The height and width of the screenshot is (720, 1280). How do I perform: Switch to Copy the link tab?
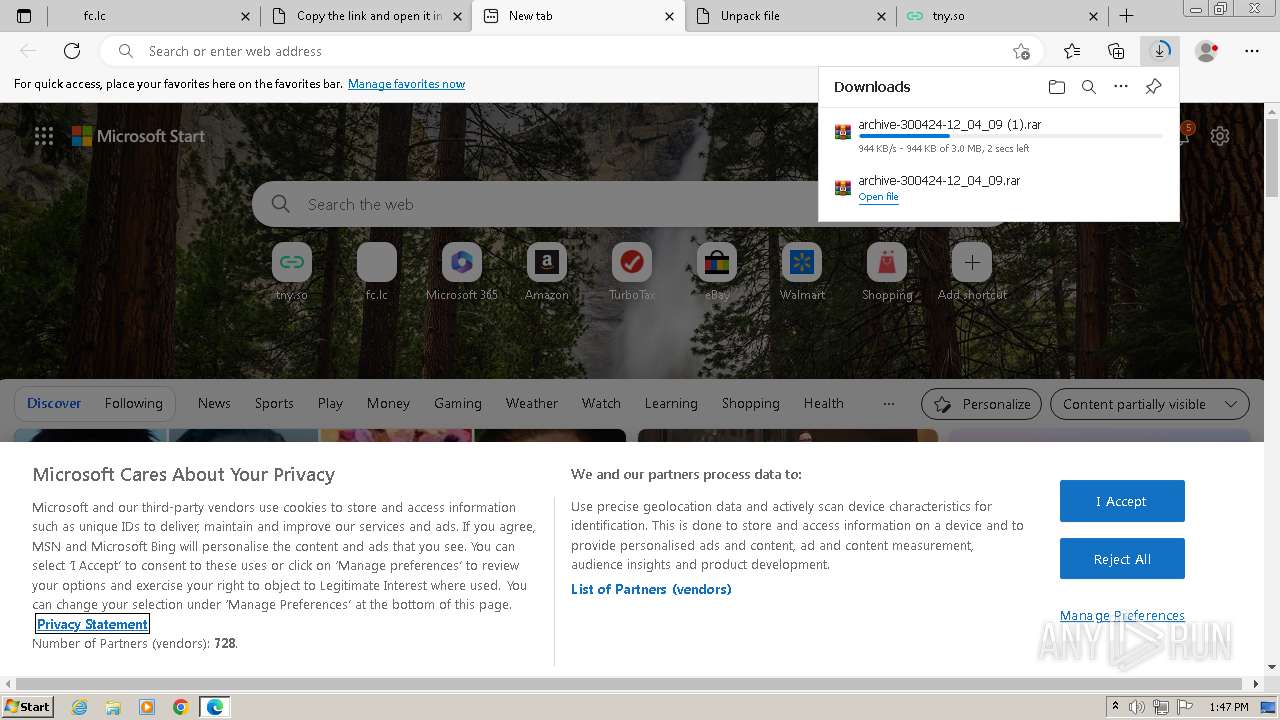367,16
